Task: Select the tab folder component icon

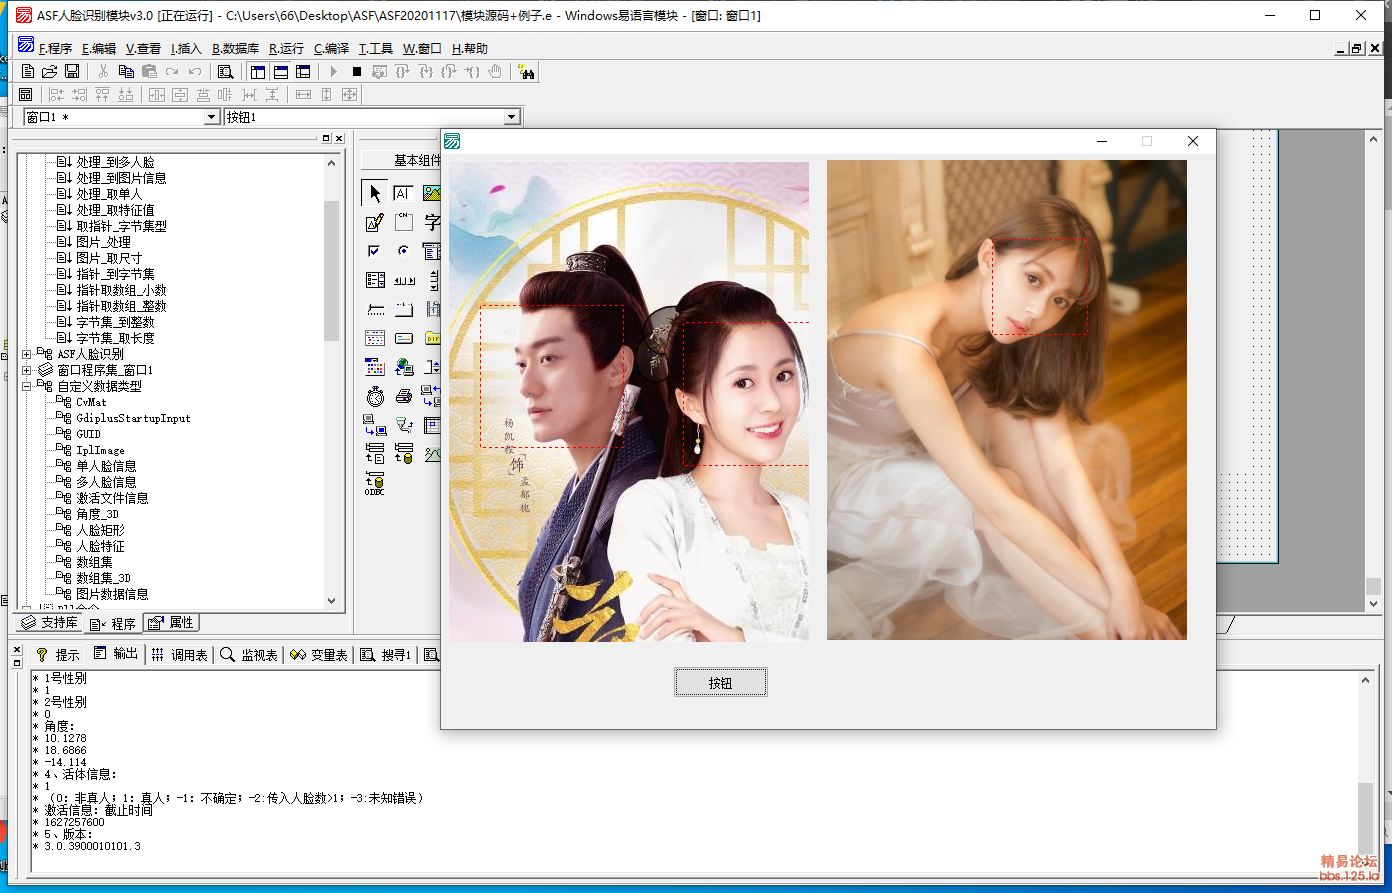Action: [x=403, y=309]
